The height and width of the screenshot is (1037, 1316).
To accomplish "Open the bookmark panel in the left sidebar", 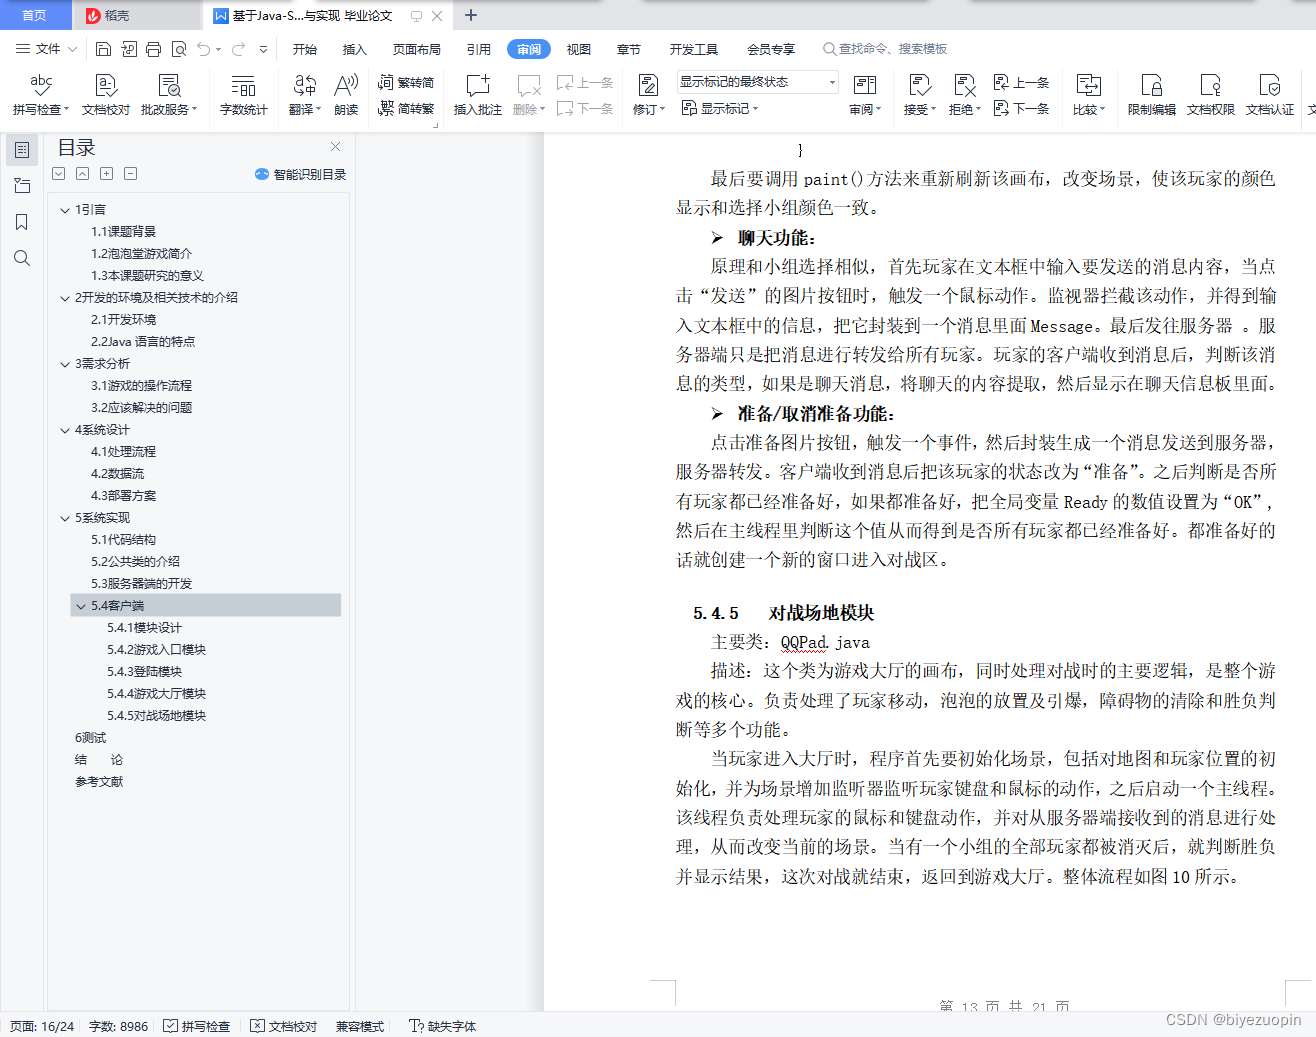I will [x=22, y=222].
